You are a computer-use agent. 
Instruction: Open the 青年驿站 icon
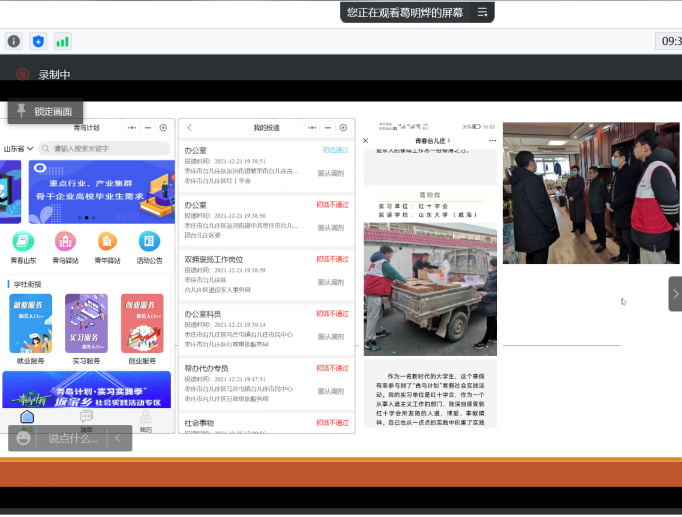(107, 242)
